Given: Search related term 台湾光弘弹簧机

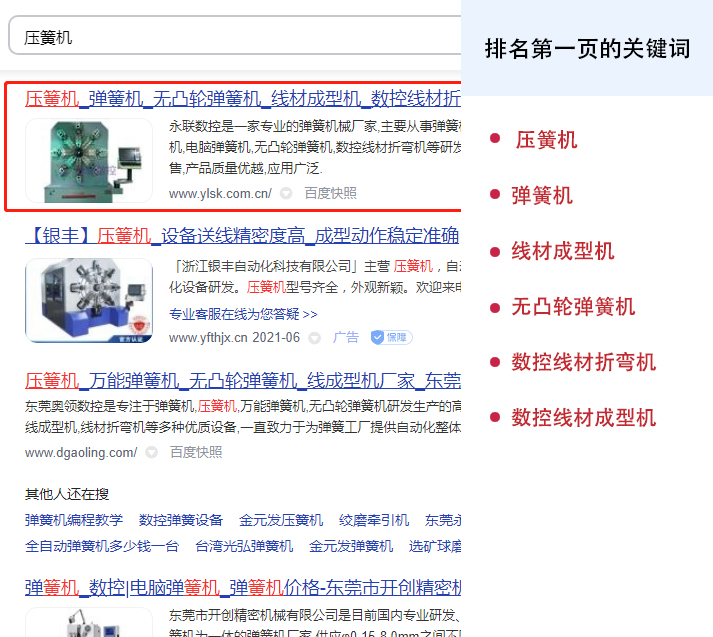Looking at the screenshot, I should pyautogui.click(x=244, y=546).
